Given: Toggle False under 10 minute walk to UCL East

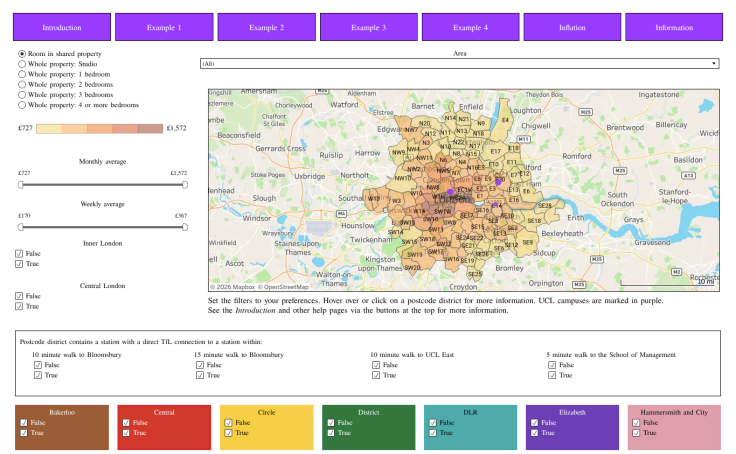Looking at the screenshot, I should (376, 365).
